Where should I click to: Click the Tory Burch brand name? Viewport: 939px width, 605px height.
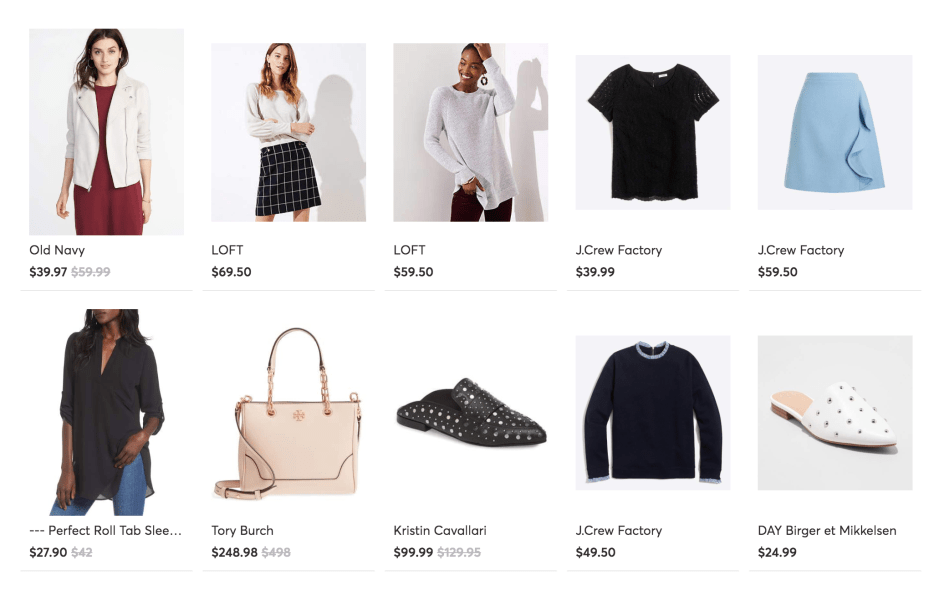(x=242, y=530)
